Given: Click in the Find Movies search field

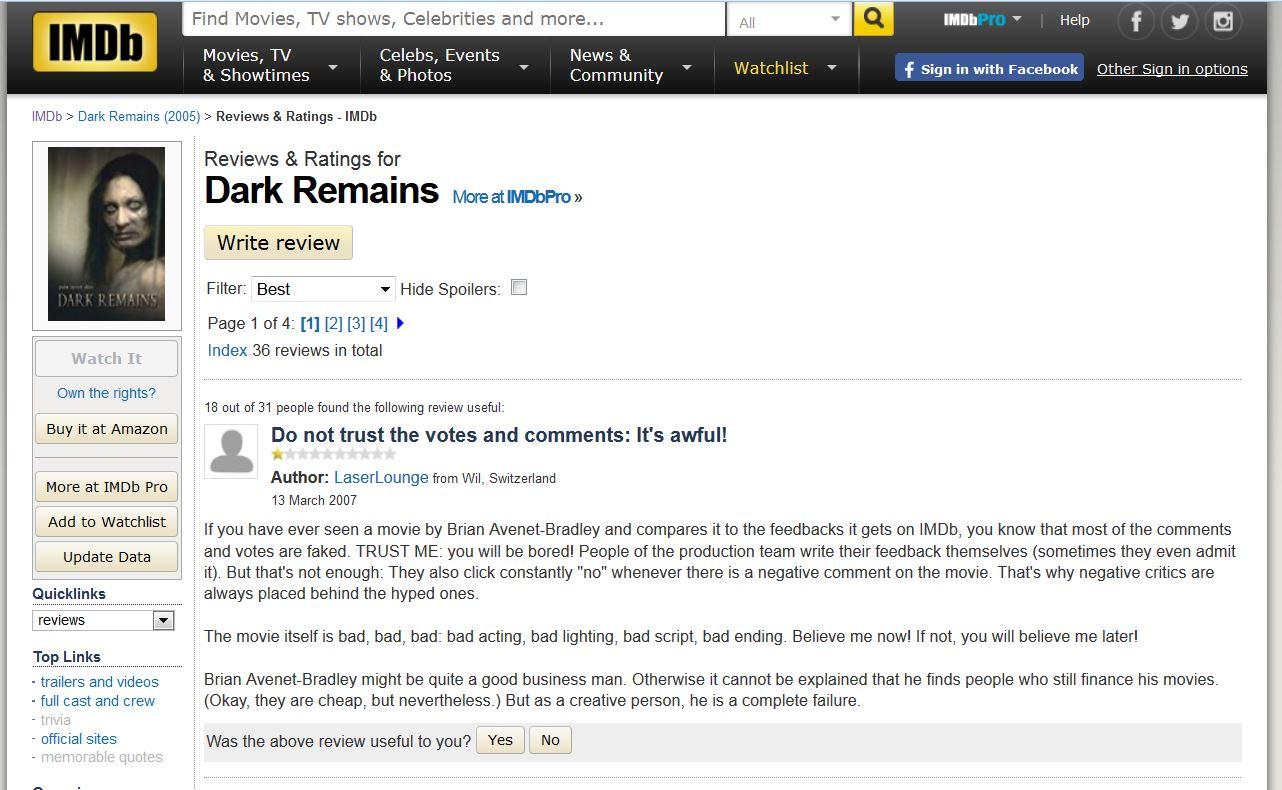Looking at the screenshot, I should 453,19.
